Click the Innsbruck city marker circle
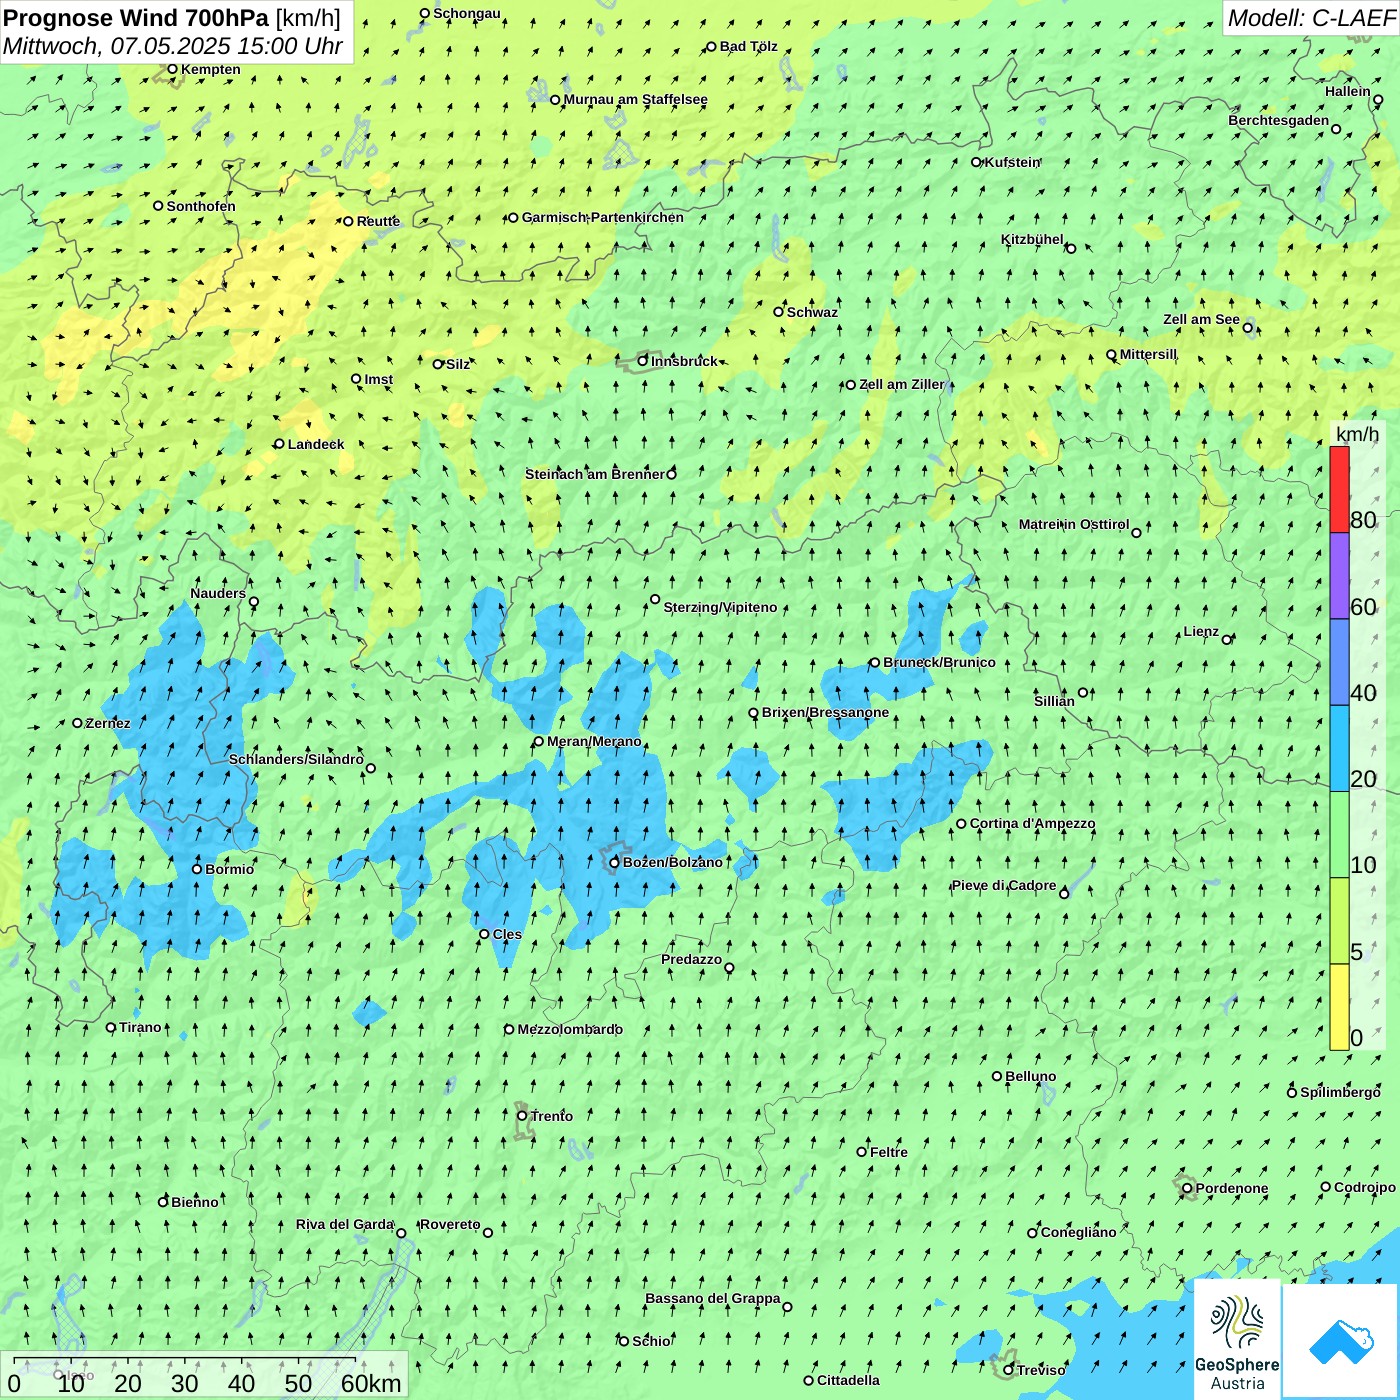The height and width of the screenshot is (1400, 1400). tap(643, 361)
